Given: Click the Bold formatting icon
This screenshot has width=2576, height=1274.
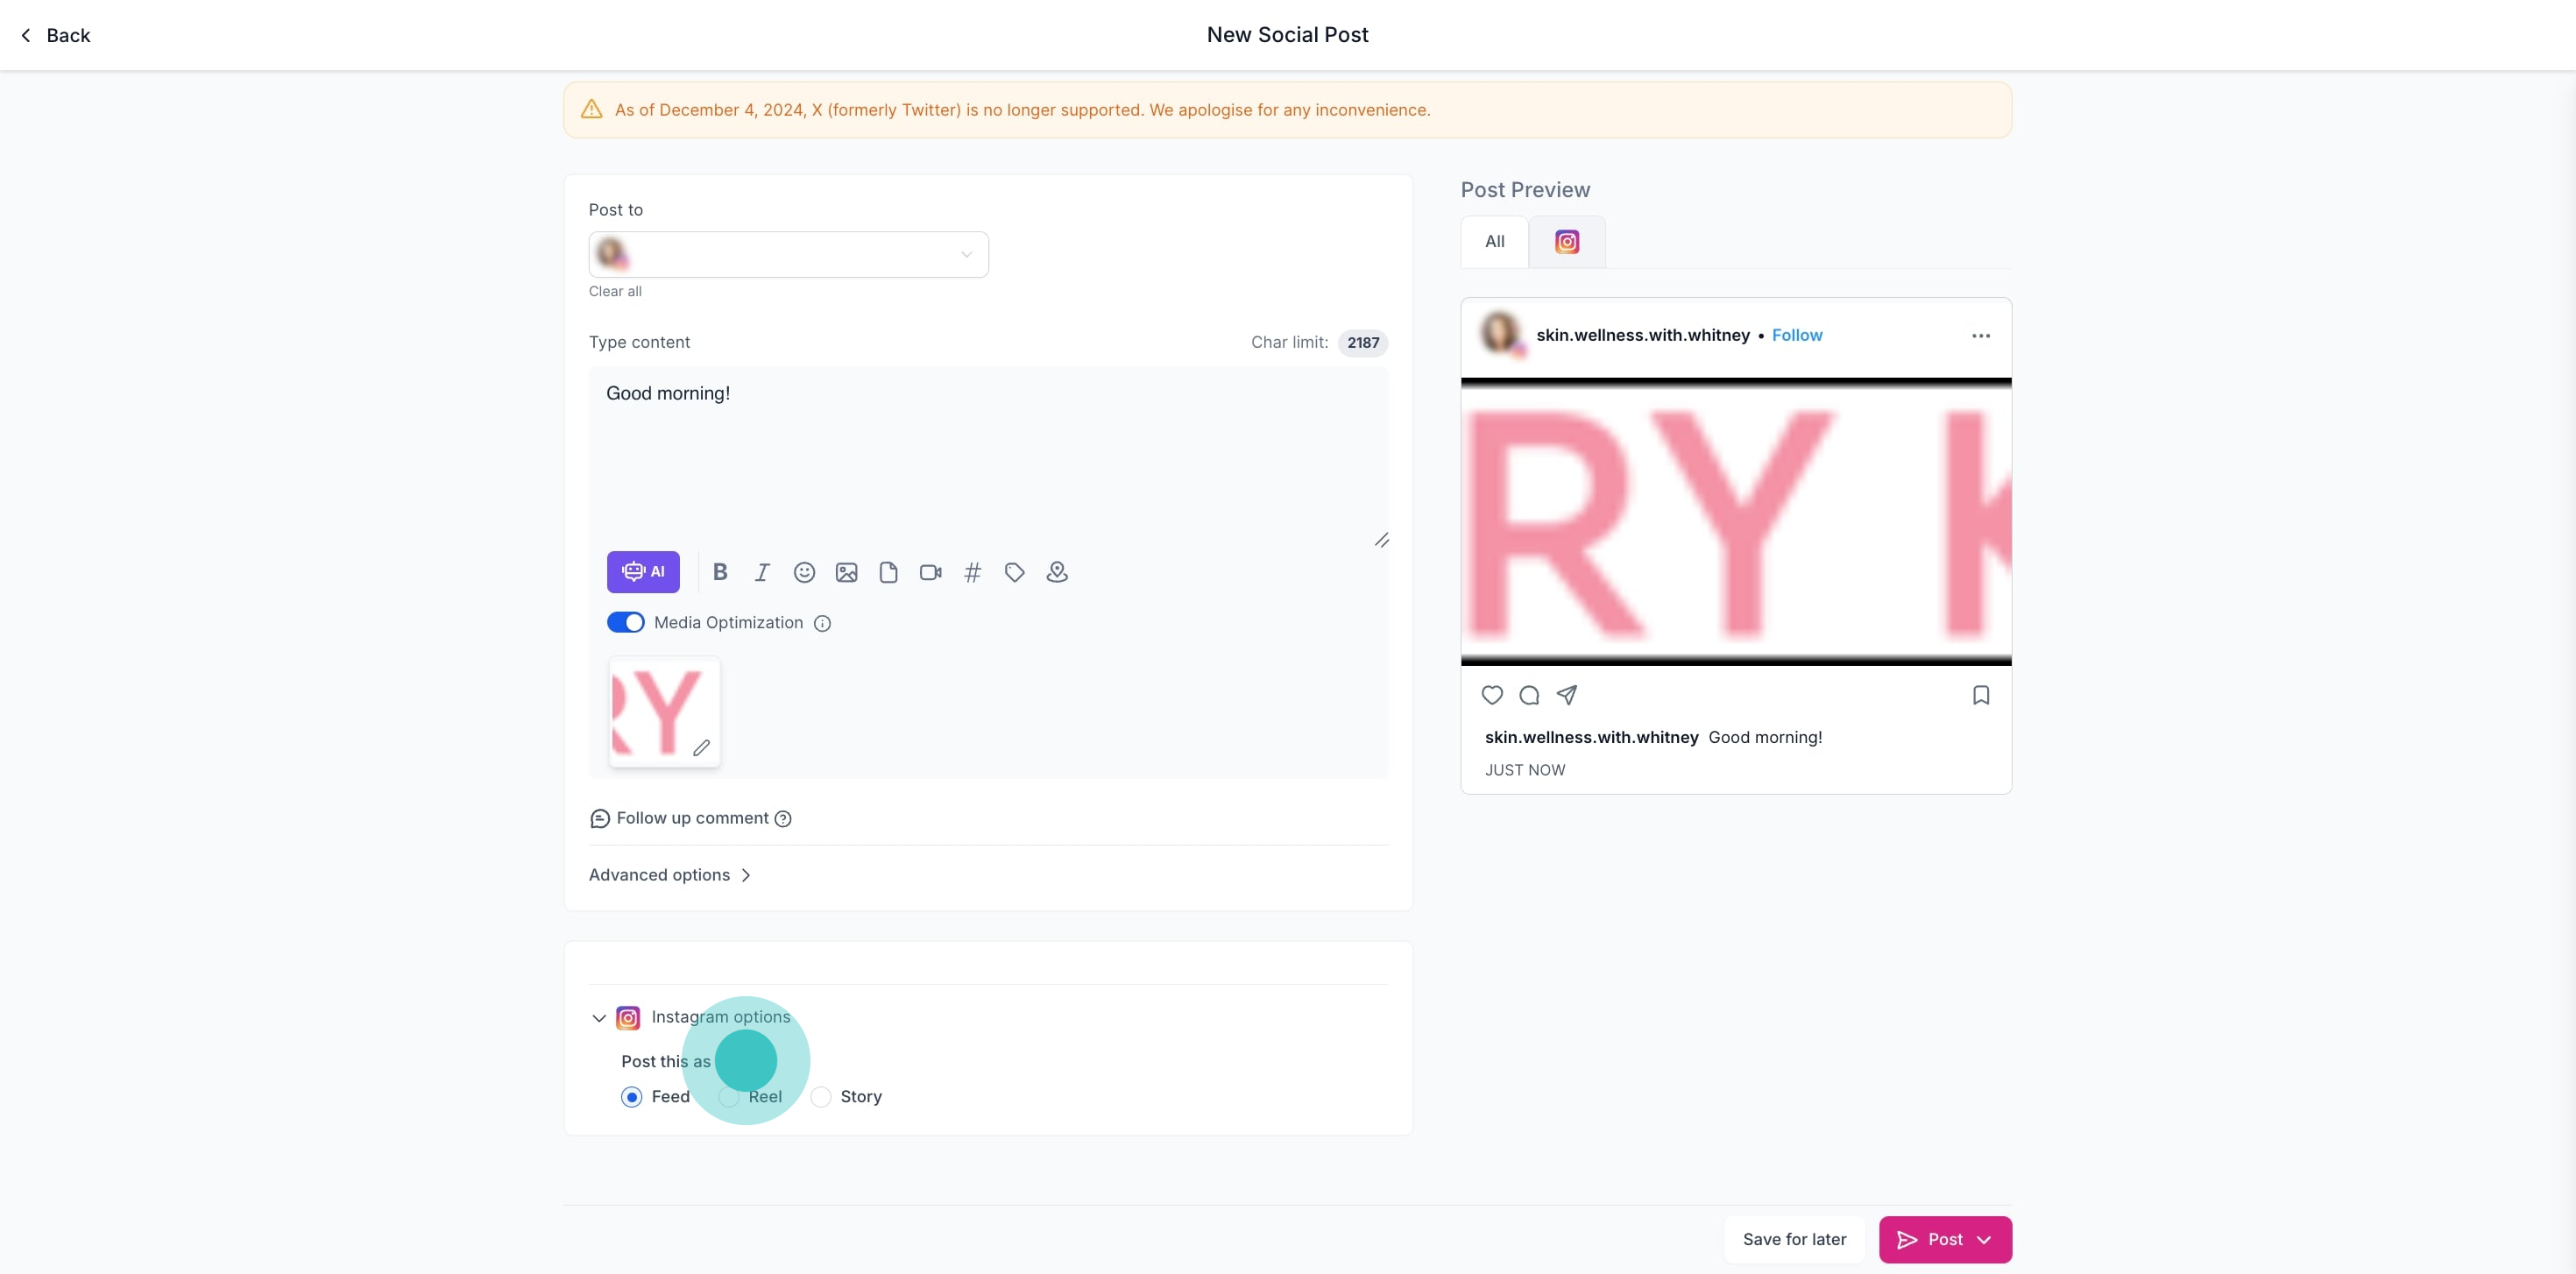Looking at the screenshot, I should click(720, 572).
